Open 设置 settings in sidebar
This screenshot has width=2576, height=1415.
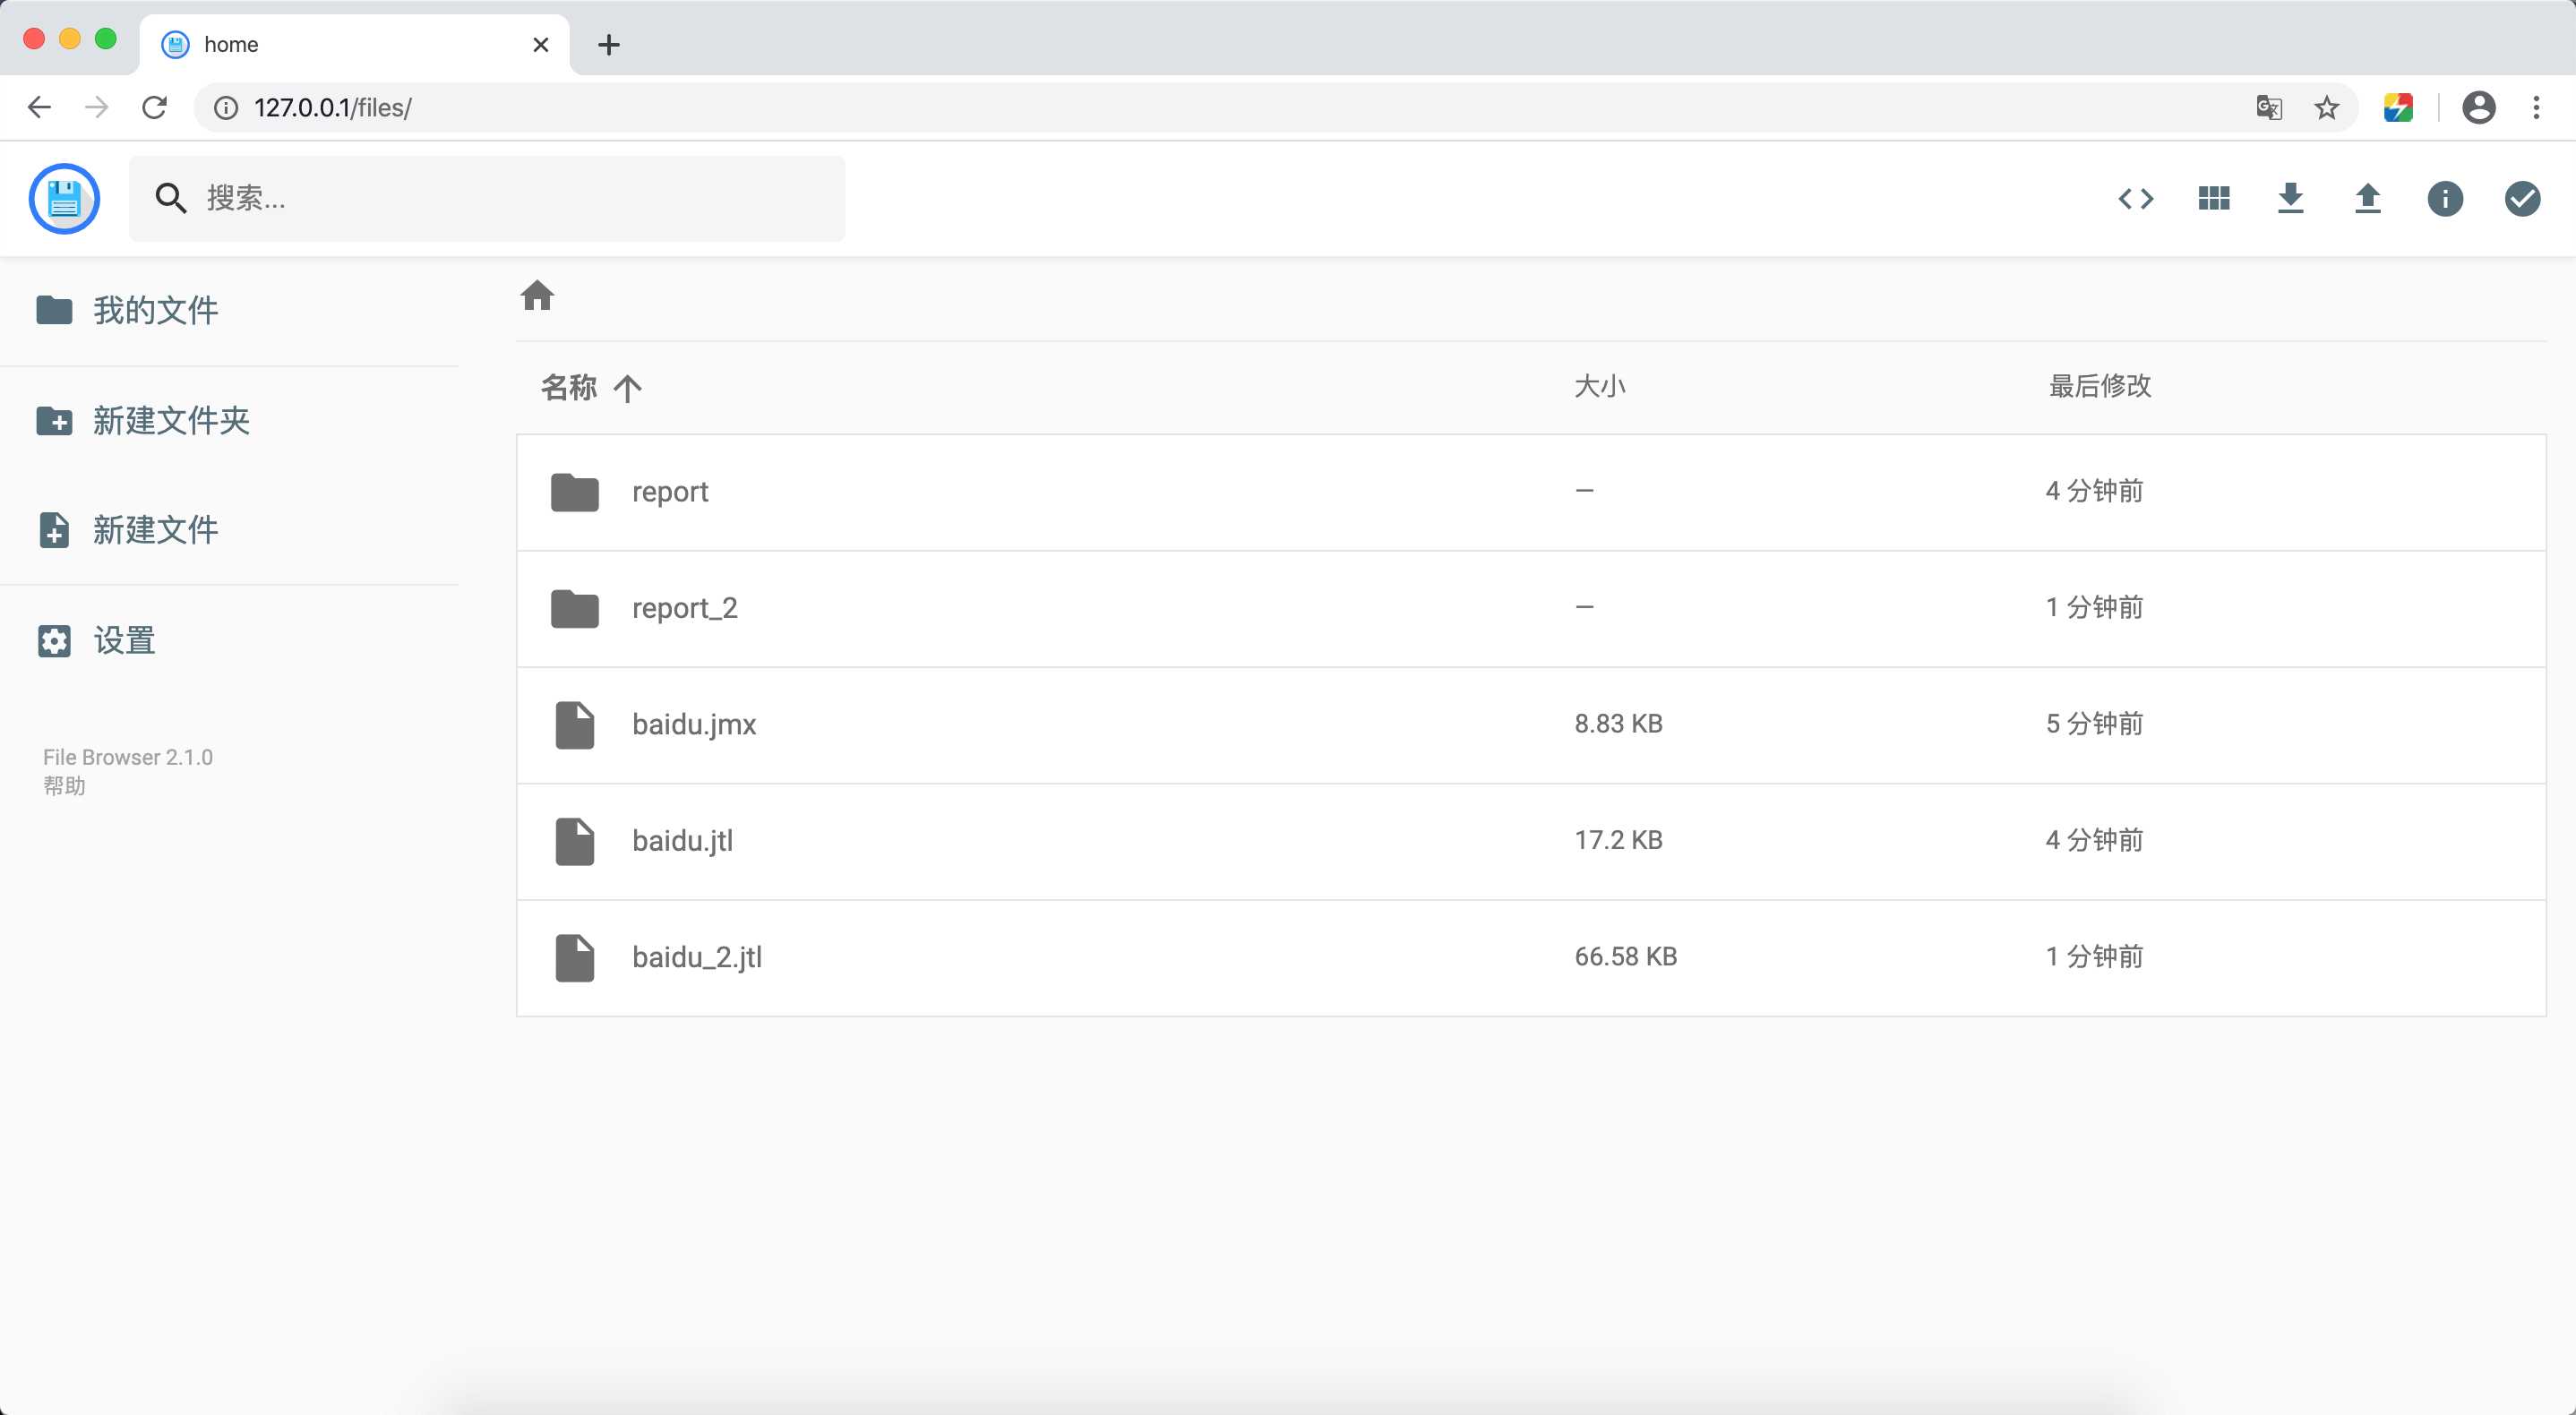coord(96,640)
